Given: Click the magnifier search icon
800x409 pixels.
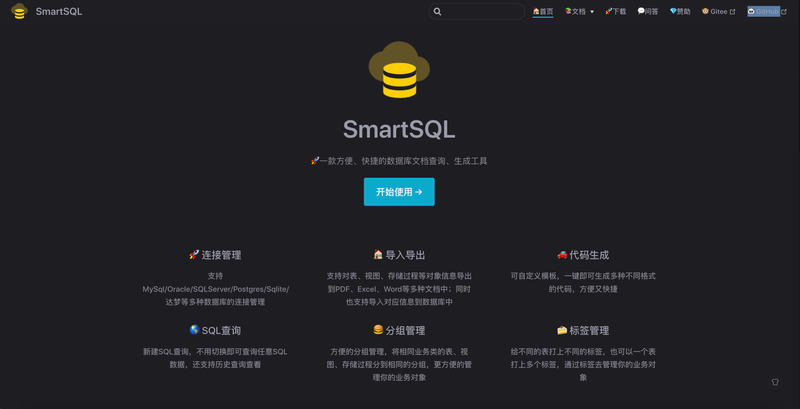Looking at the screenshot, I should click(437, 11).
